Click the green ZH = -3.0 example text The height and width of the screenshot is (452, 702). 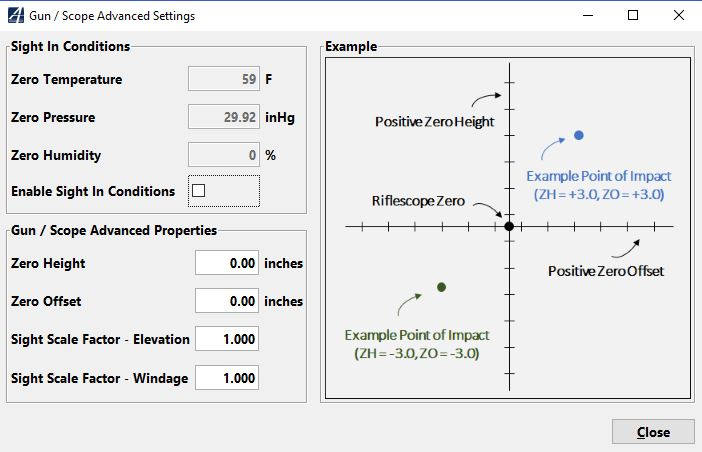[x=416, y=353]
